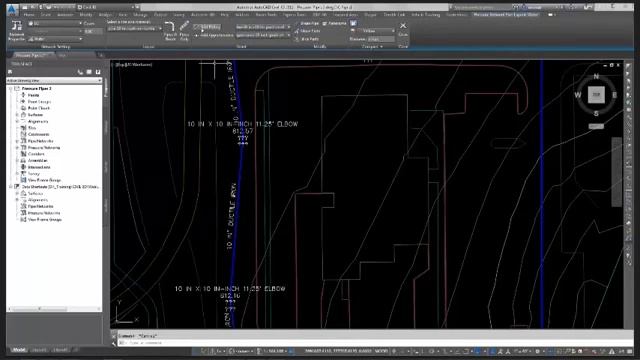The height and width of the screenshot is (360, 640).
Task: Open the fitting type dropdown beside Add Fitting
Action: click(x=263, y=27)
